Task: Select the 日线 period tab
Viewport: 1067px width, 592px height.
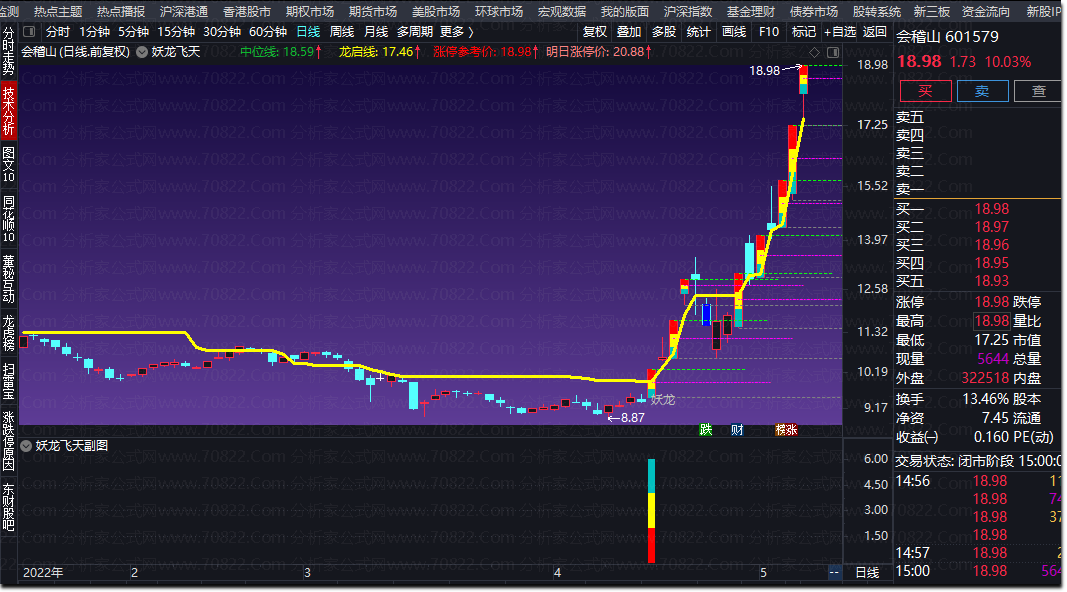Action: pyautogui.click(x=308, y=32)
